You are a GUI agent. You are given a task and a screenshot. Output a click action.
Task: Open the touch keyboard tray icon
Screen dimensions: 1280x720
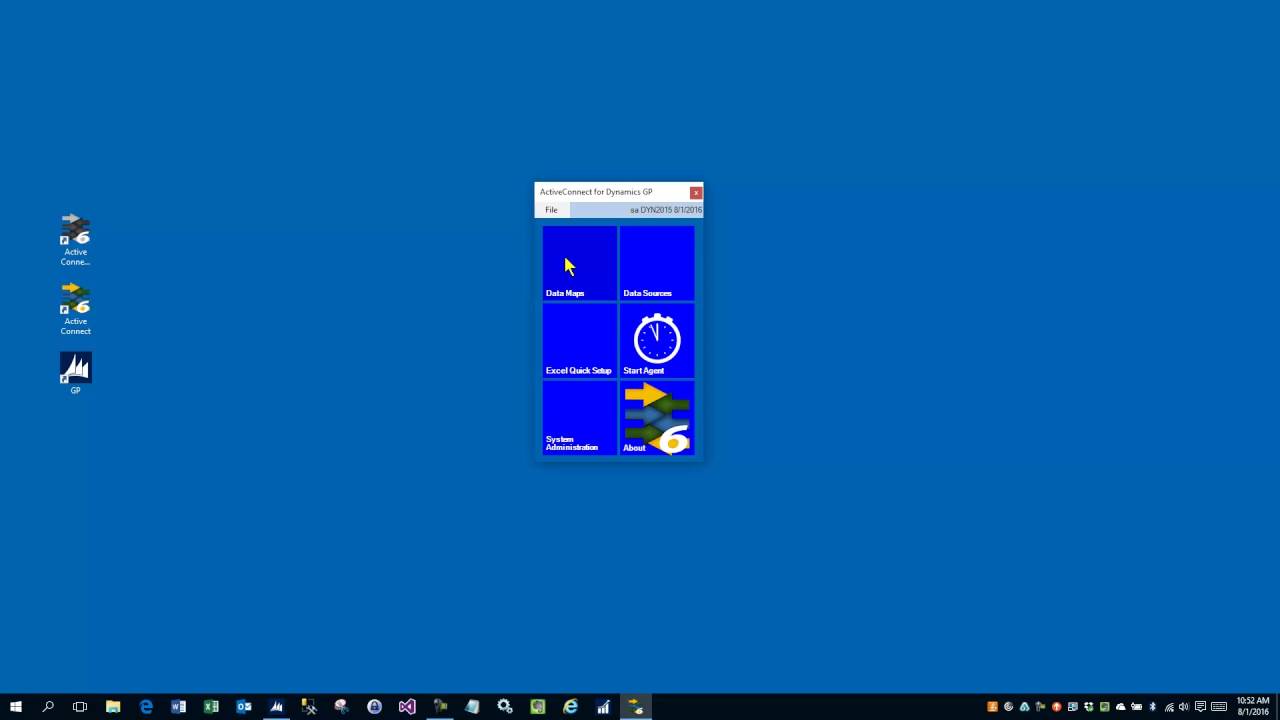pyautogui.click(x=1218, y=707)
